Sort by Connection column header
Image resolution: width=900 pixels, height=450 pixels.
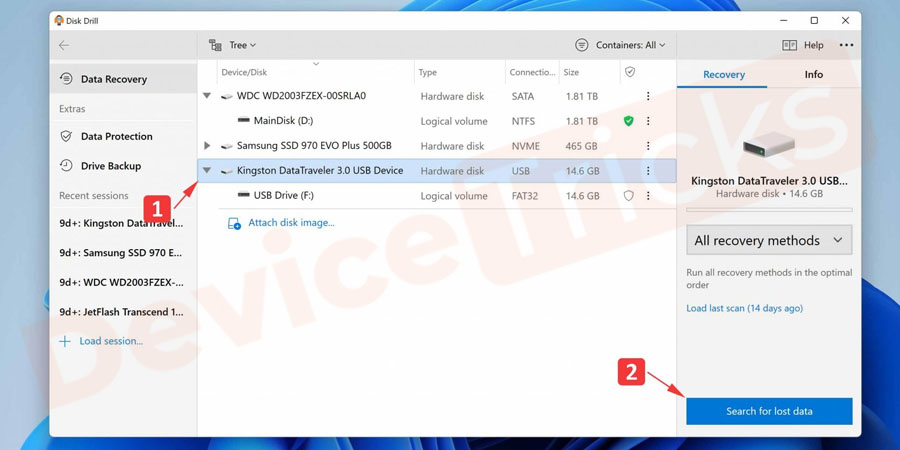pyautogui.click(x=533, y=72)
